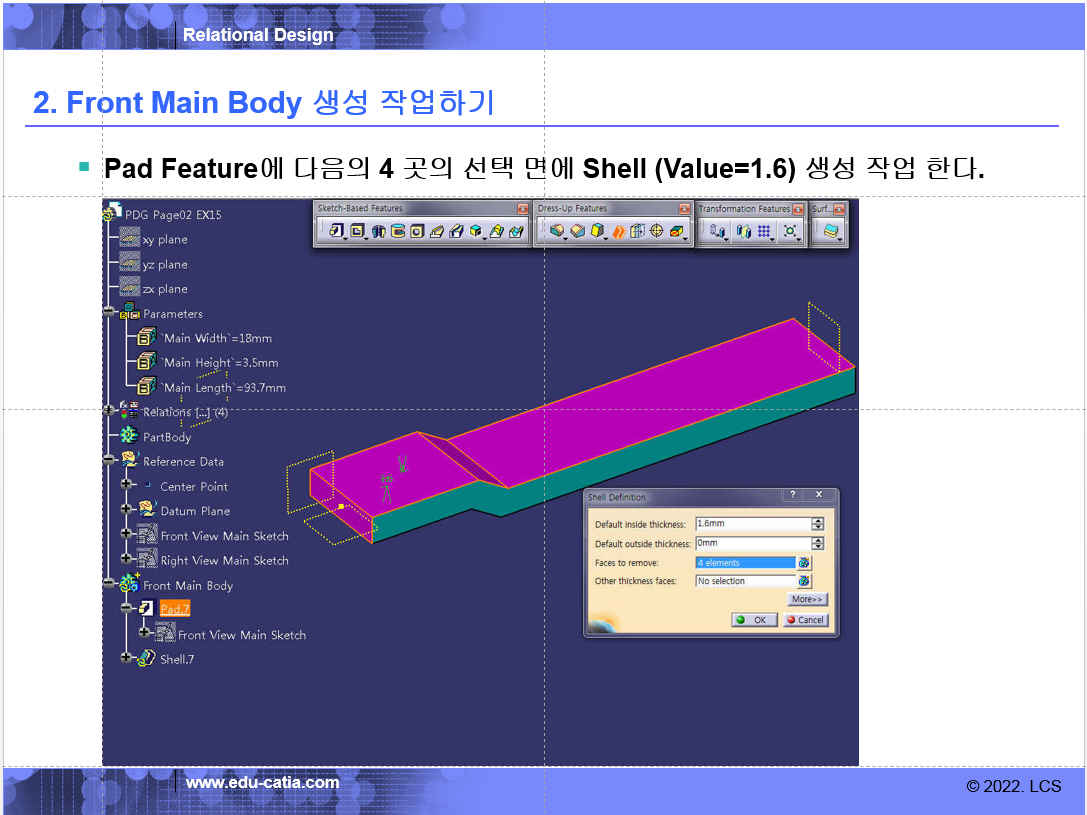Viewport: 1087px width, 815px height.
Task: Click the Edge Fillet icon in Dress-Up Features
Action: point(558,232)
